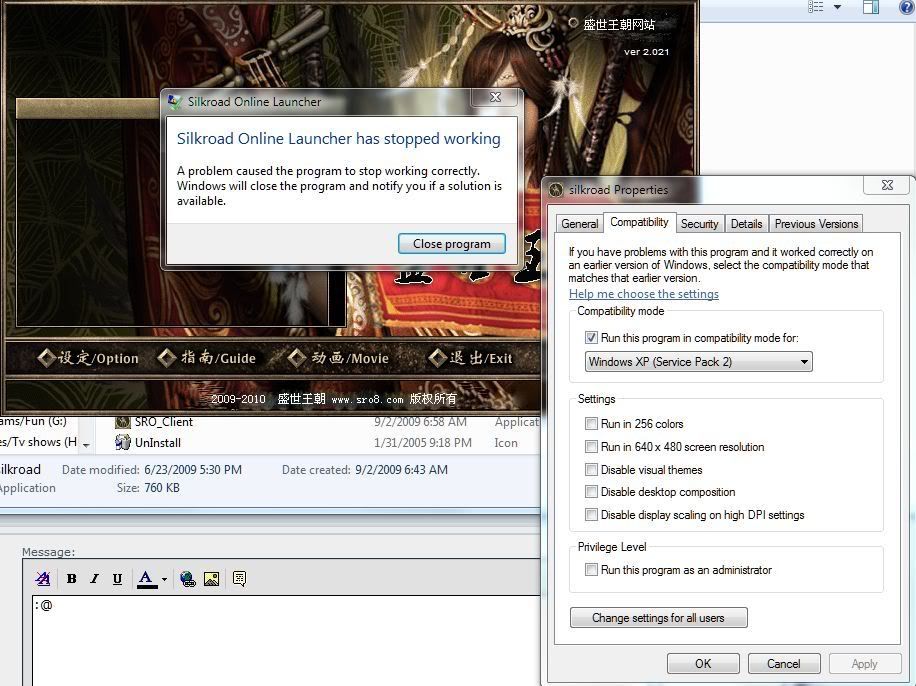Click 退出/Exit in the launcher

click(470, 358)
